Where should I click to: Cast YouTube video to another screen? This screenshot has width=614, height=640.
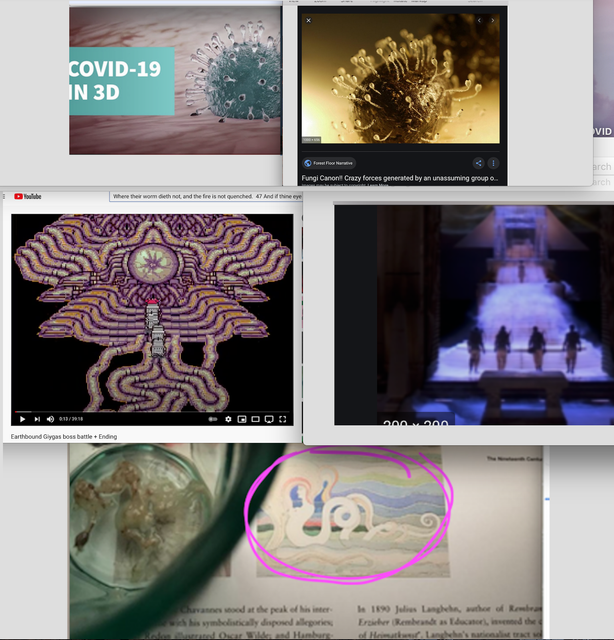[269, 419]
